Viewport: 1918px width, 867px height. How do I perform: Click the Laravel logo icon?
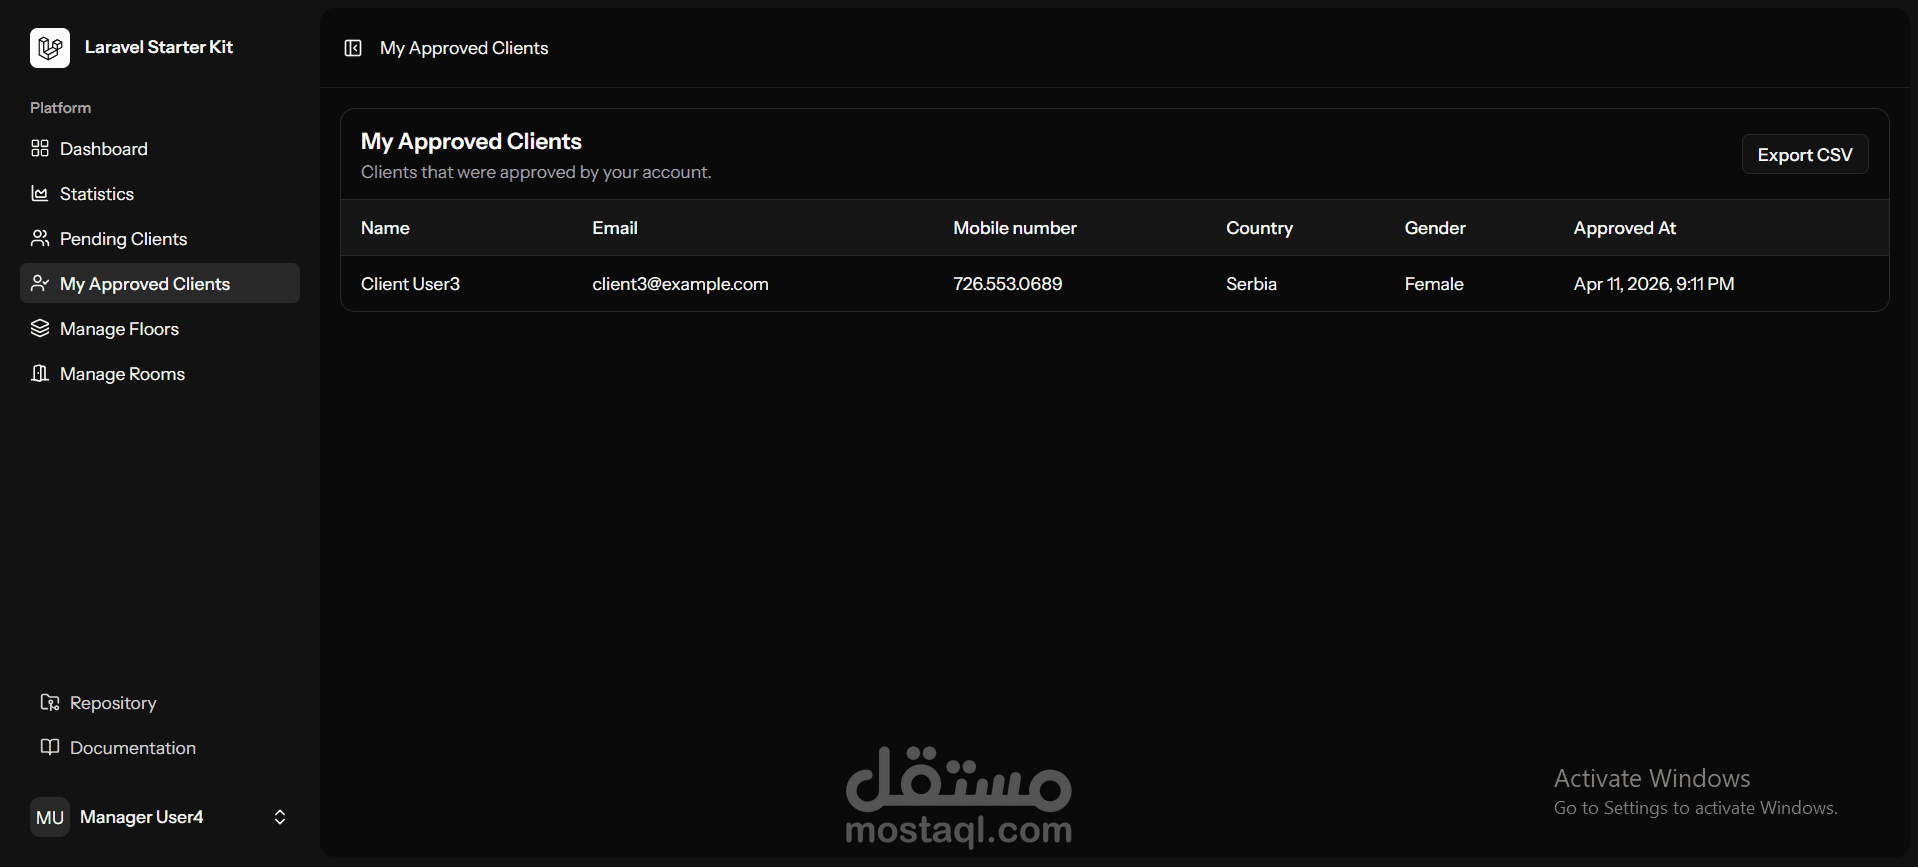[x=50, y=48]
